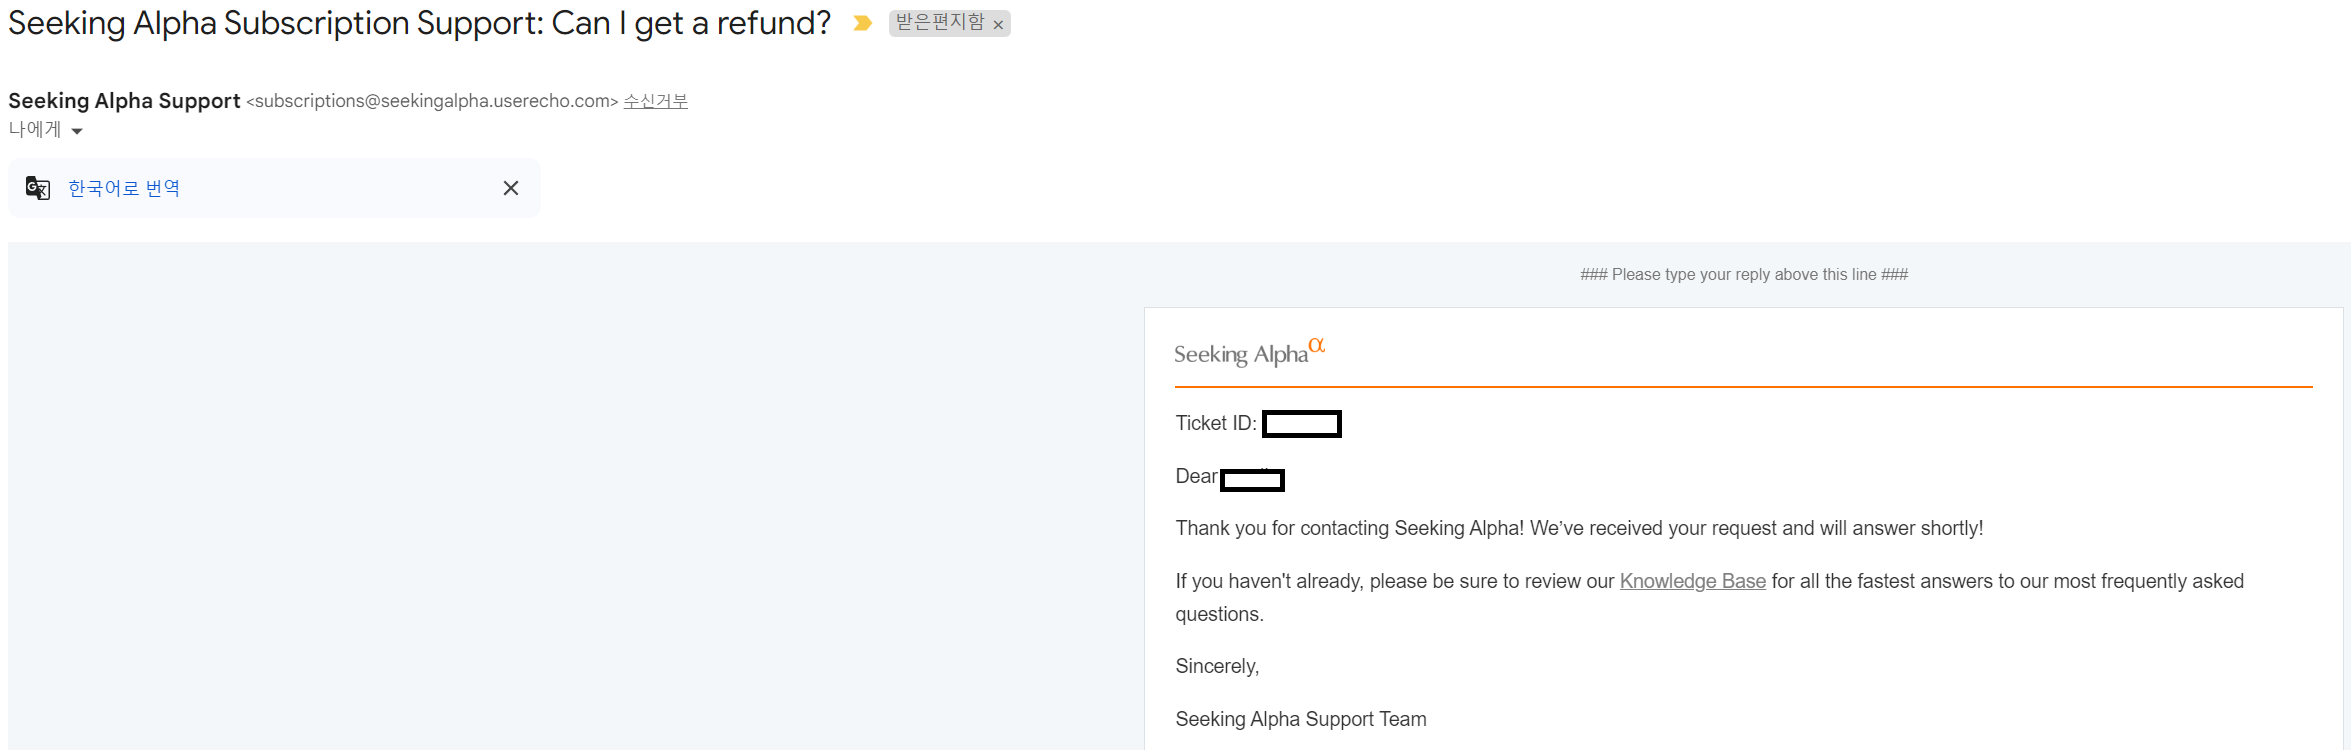Click 'Please type your reply above this line' text
Image resolution: width=2351 pixels, height=750 pixels.
click(1744, 274)
